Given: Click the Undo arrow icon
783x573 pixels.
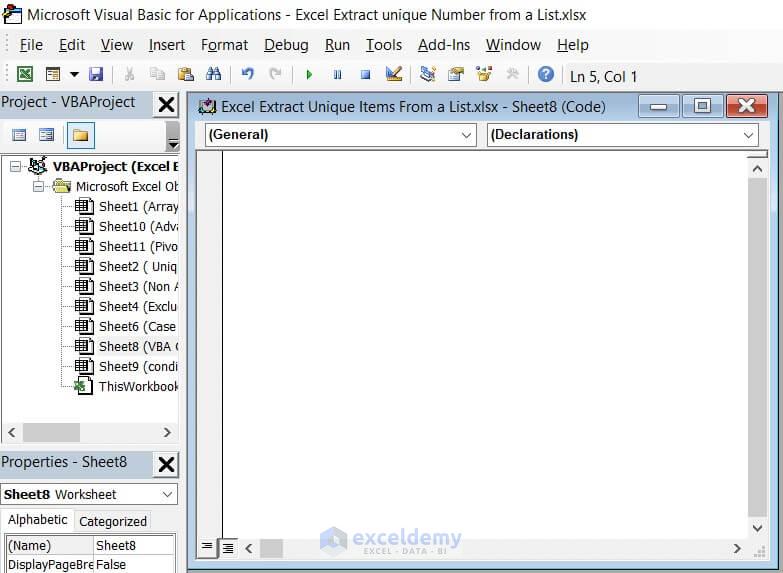Looking at the screenshot, I should pyautogui.click(x=248, y=74).
